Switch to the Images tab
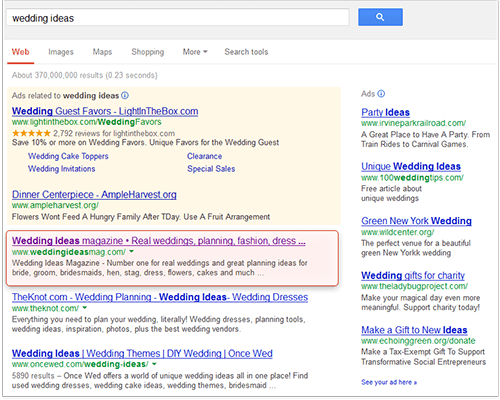 [x=61, y=52]
